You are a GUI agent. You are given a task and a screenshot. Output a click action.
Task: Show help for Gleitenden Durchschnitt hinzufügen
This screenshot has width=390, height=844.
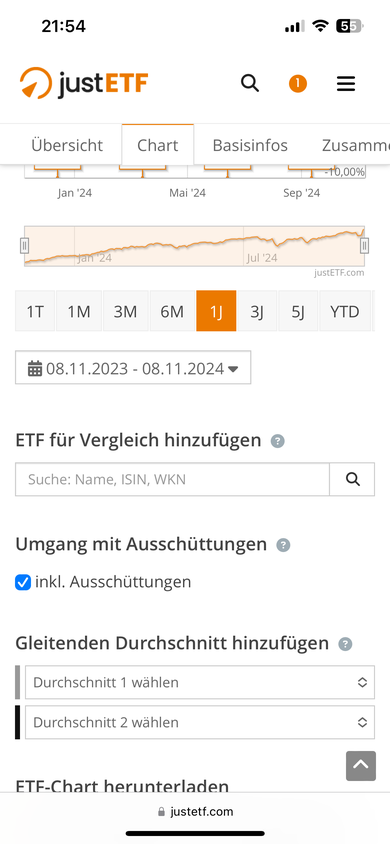pyautogui.click(x=345, y=644)
